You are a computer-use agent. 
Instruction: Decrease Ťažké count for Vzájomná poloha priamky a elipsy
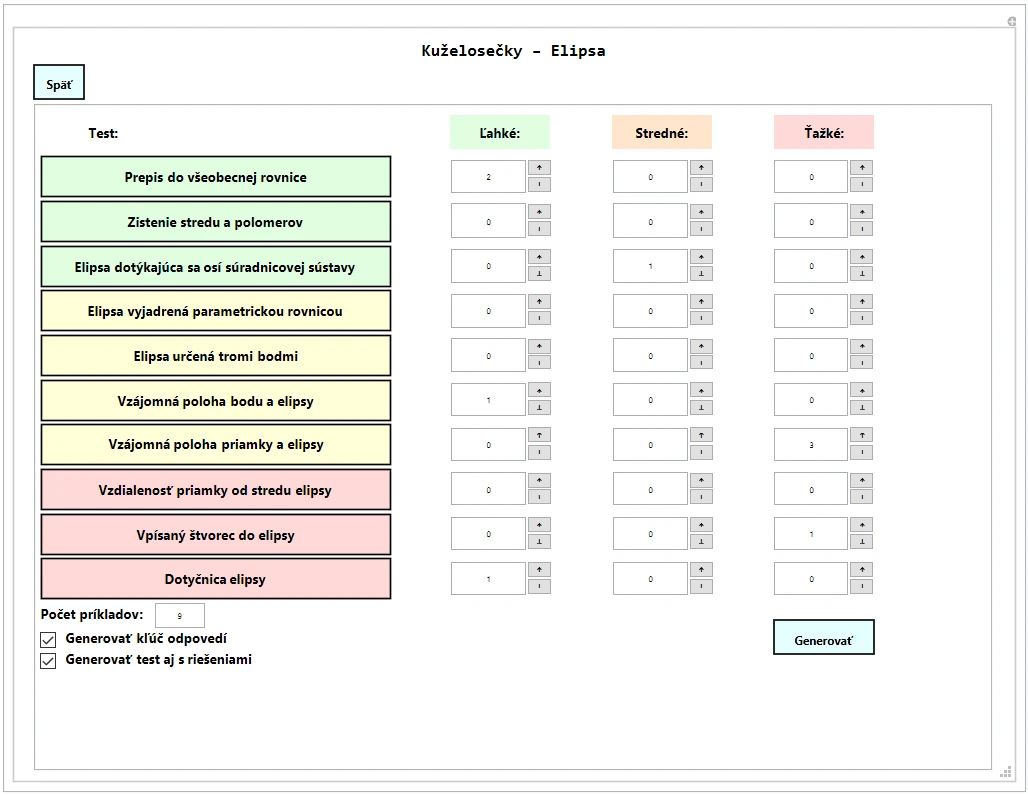click(x=861, y=452)
